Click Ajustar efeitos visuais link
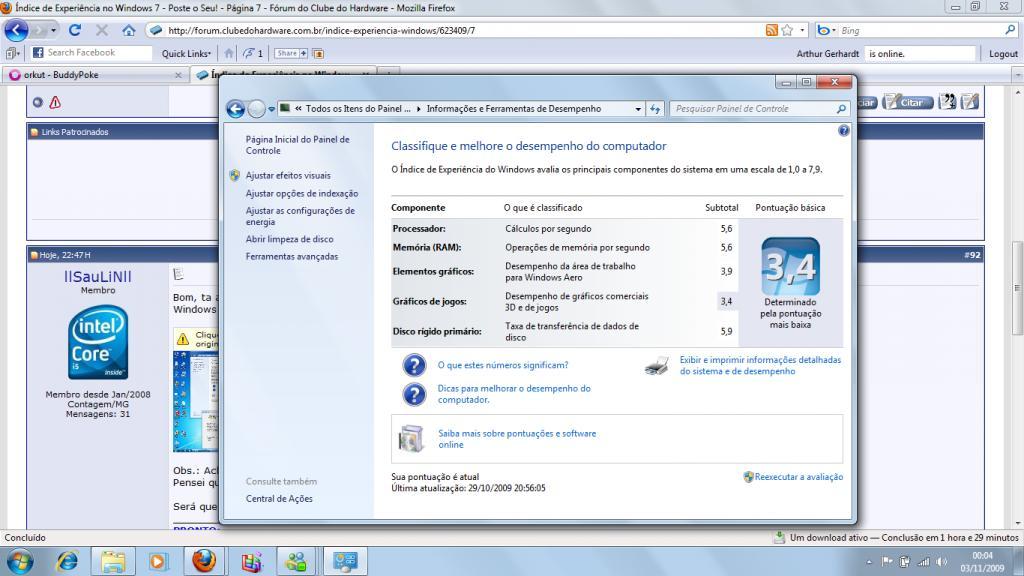Screen dimensions: 1024x576 click(x=288, y=176)
